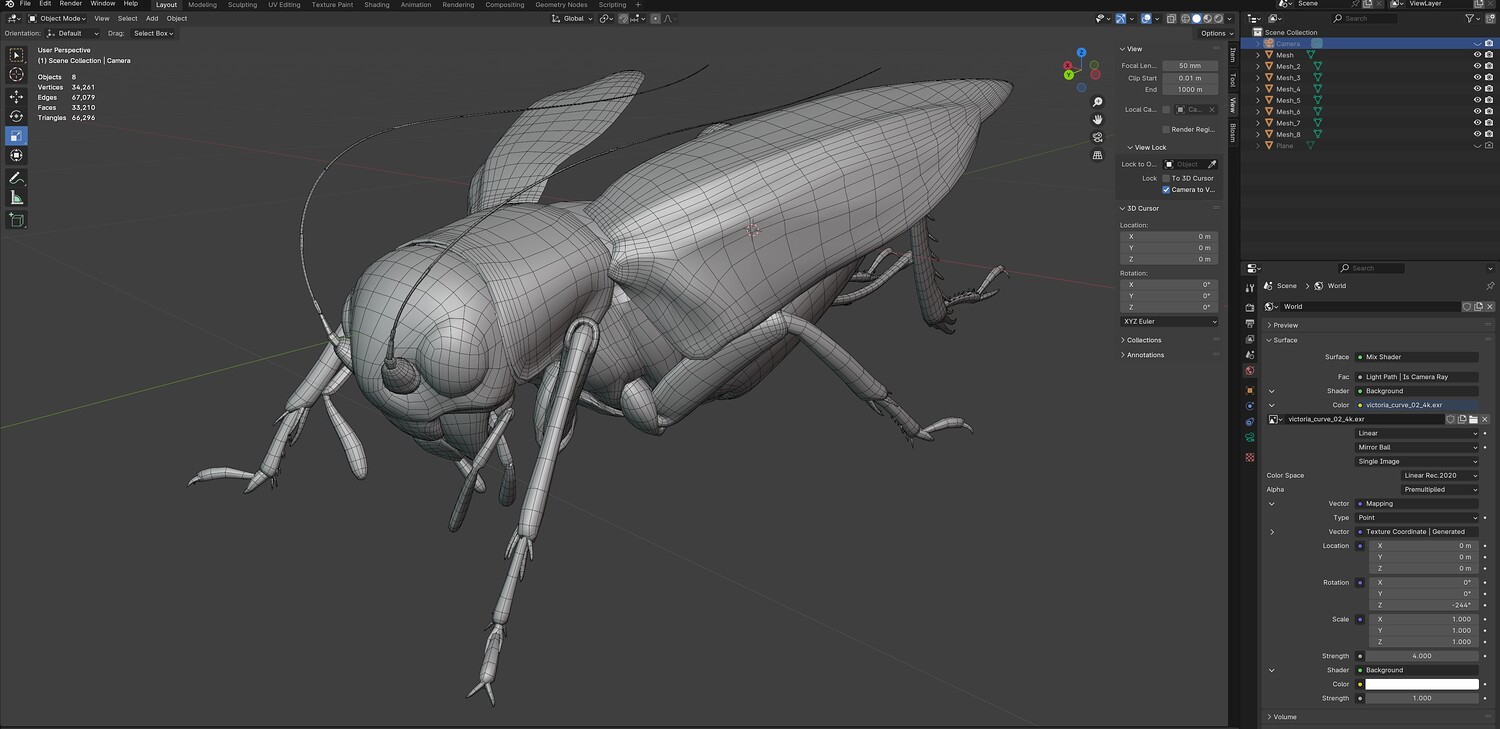Pick the Rotate tool
Screen dimensions: 1500x729
(16, 116)
